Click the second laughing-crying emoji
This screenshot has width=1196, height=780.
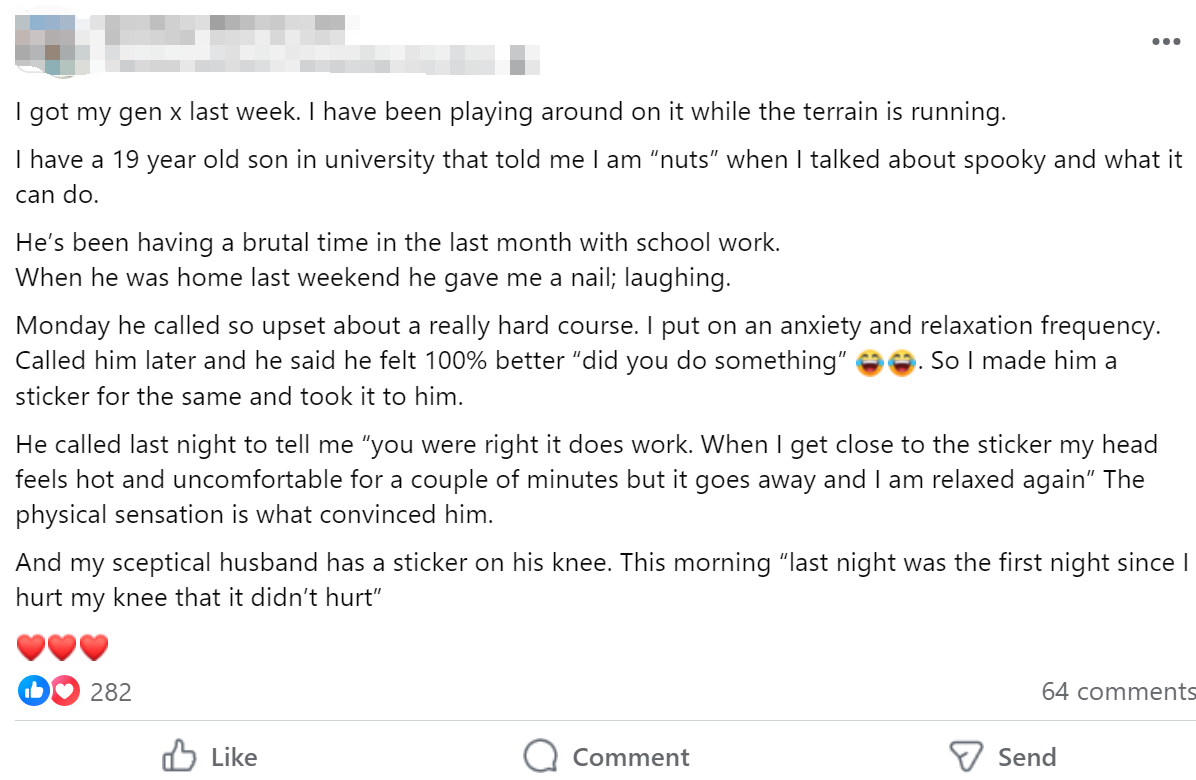(901, 362)
